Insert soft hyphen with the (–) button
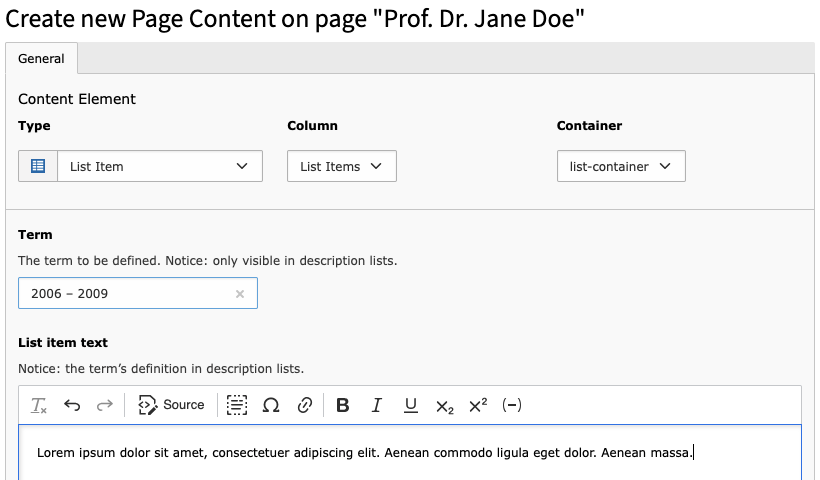The height and width of the screenshot is (480, 820). click(511, 405)
